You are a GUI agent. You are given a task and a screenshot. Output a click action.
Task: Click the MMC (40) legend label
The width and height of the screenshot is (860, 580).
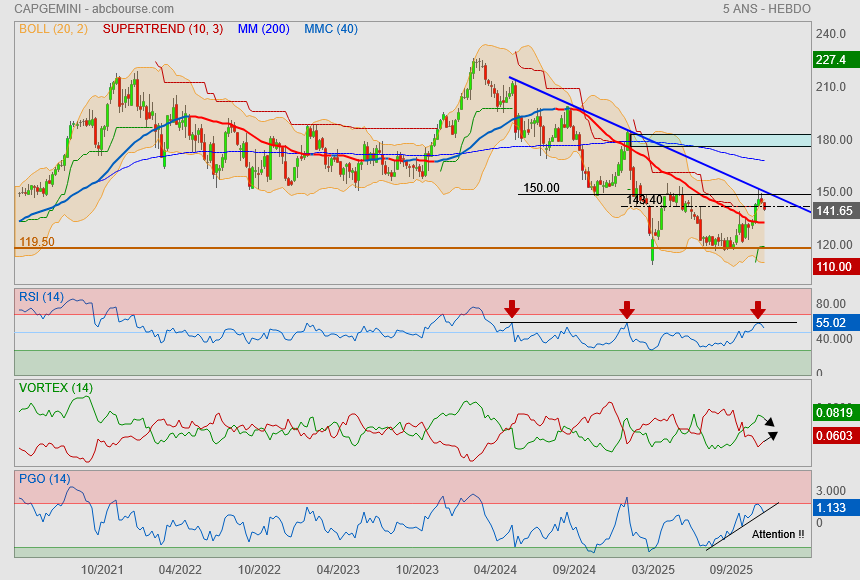(330, 29)
